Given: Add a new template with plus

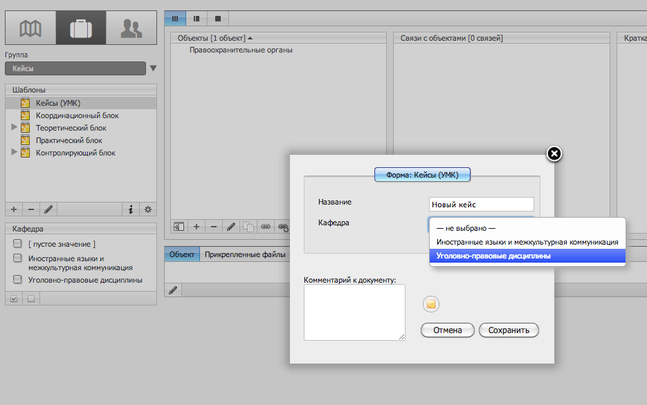Looking at the screenshot, I should 14,210.
